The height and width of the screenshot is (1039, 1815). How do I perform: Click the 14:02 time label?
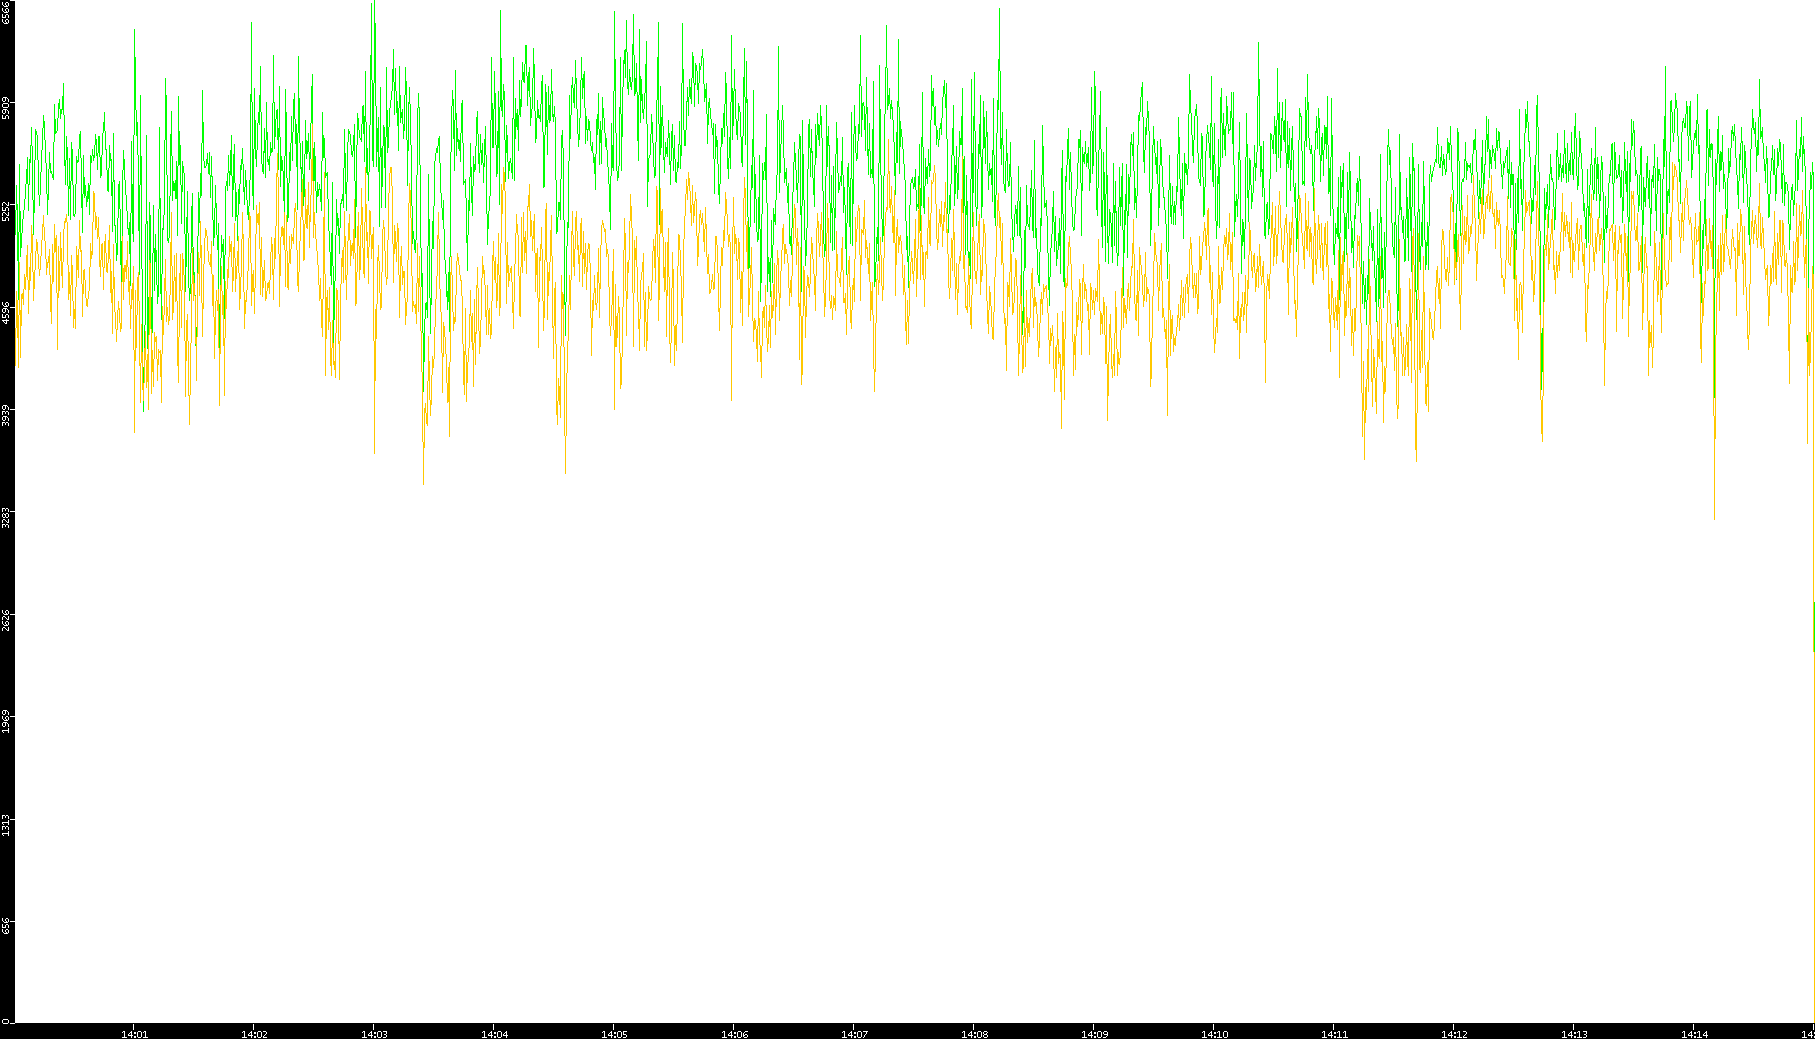coord(254,1034)
